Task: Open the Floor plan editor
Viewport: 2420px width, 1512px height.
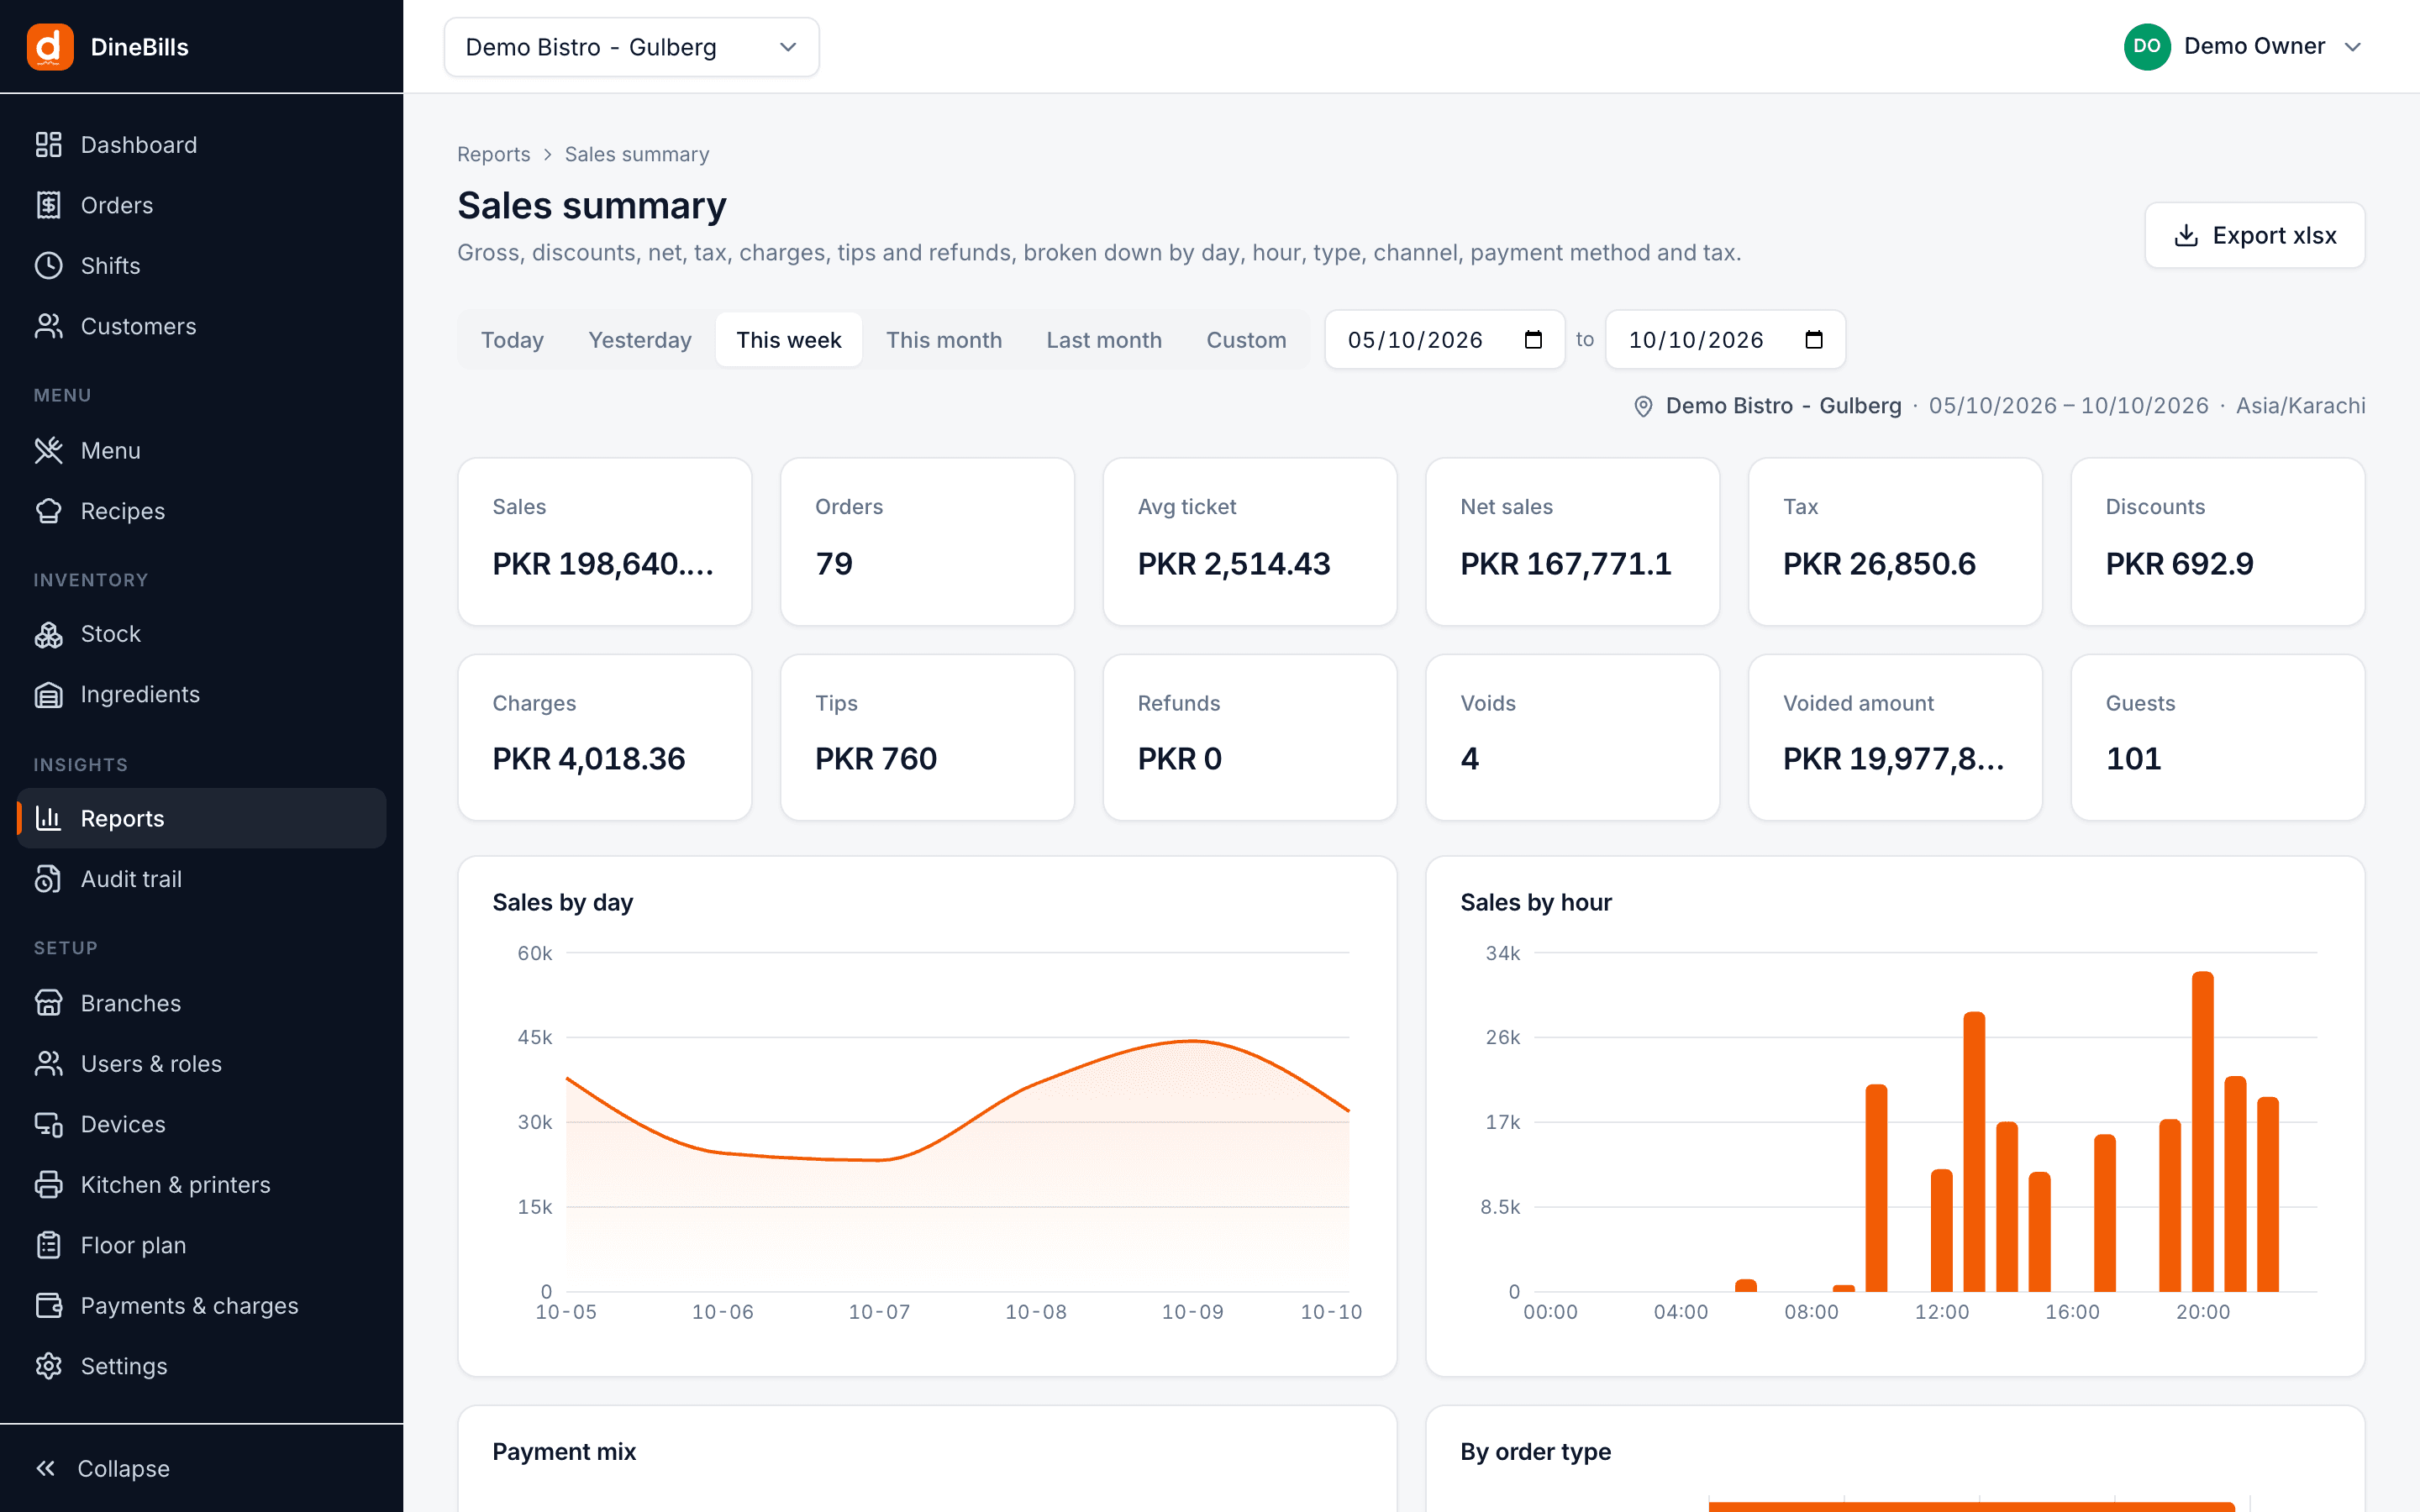Action: [201, 1245]
